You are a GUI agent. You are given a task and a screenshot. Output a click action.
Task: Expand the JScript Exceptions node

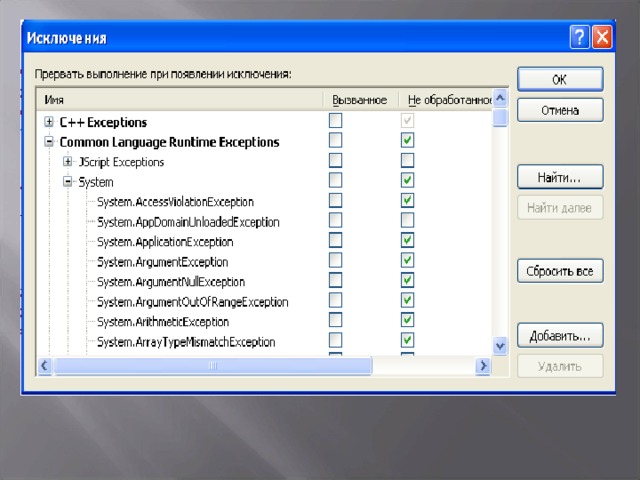[68, 162]
